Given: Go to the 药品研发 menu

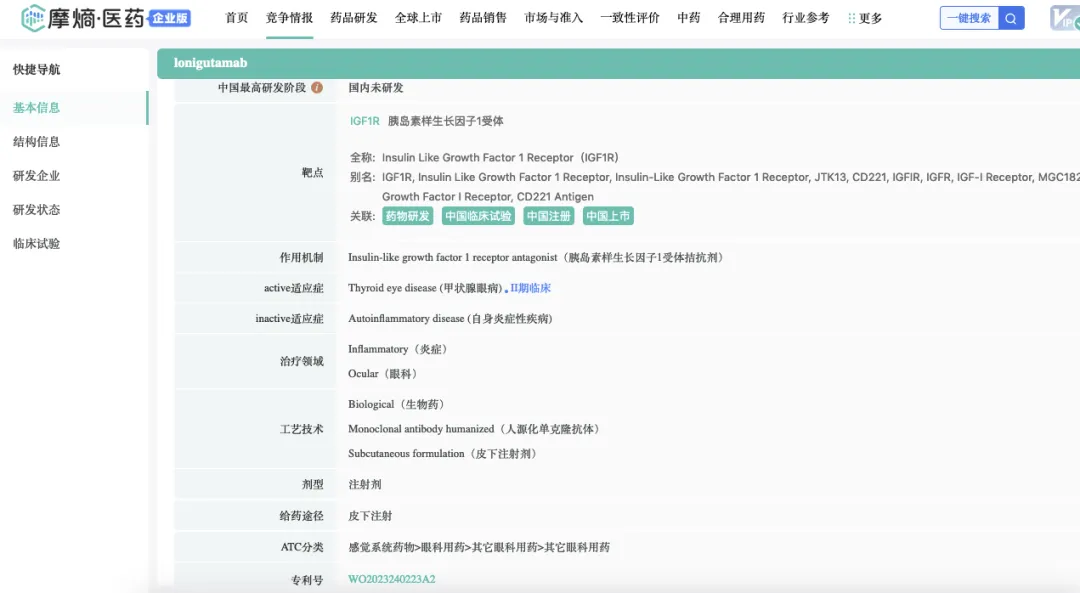Looking at the screenshot, I should [354, 18].
